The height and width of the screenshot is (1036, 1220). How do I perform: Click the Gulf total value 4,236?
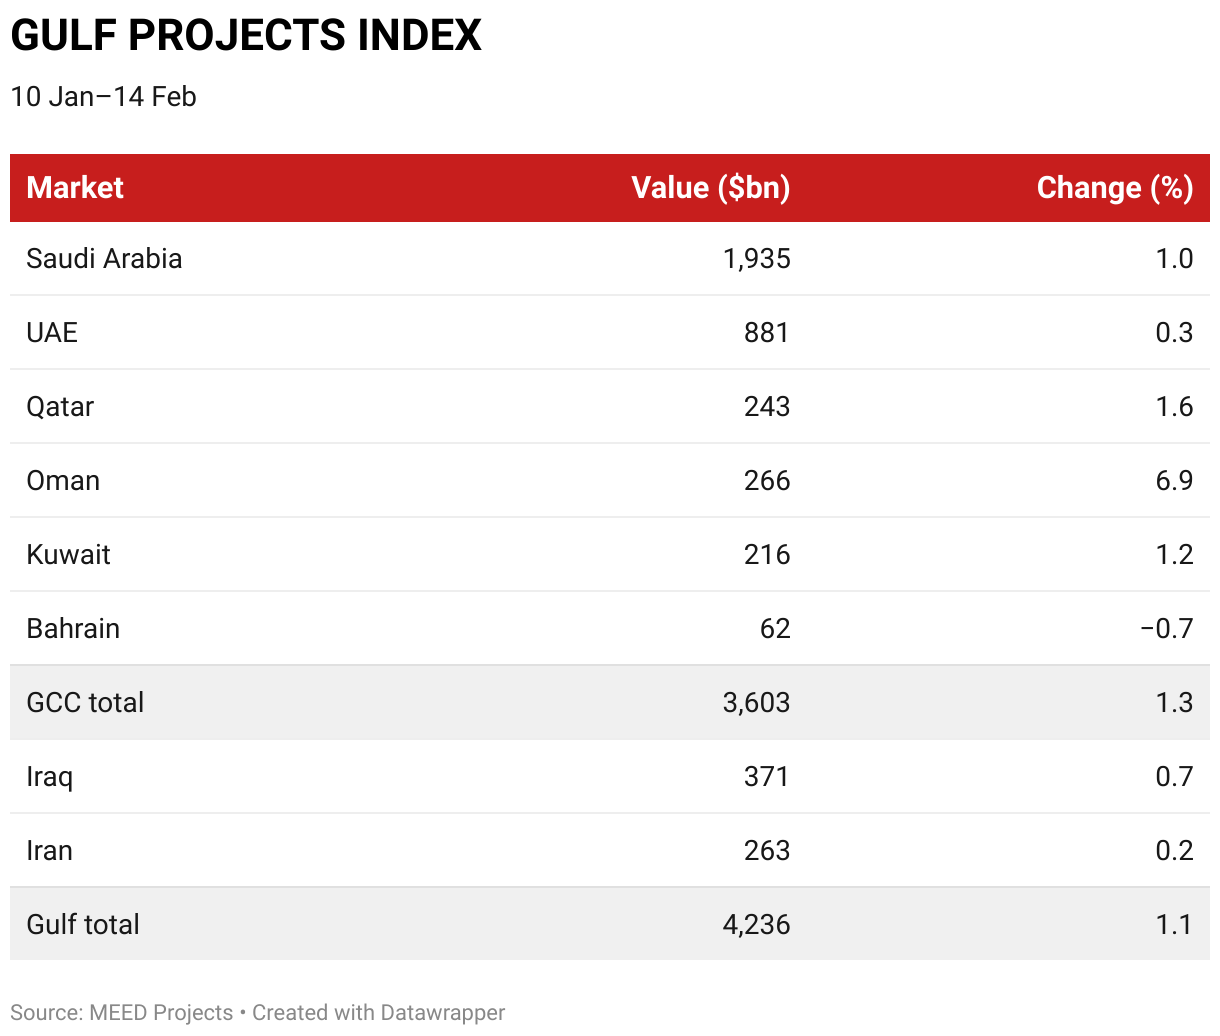point(756,925)
